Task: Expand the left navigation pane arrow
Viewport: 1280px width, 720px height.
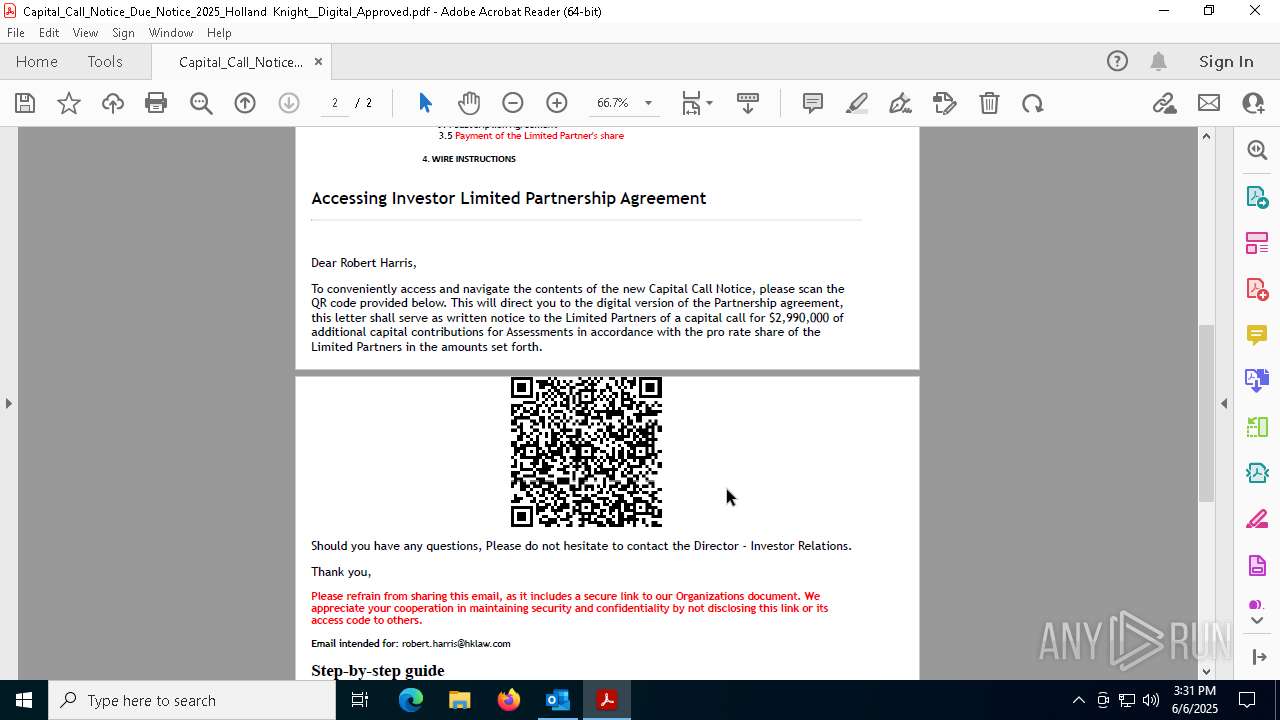Action: coord(9,403)
